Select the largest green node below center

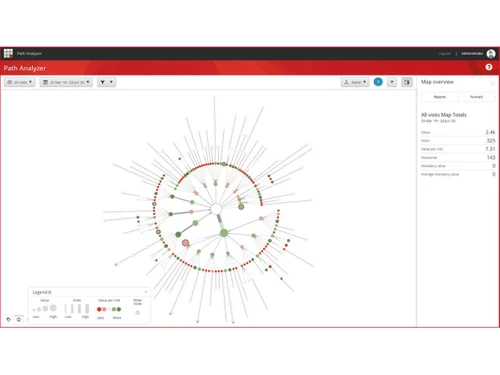pos(224,233)
